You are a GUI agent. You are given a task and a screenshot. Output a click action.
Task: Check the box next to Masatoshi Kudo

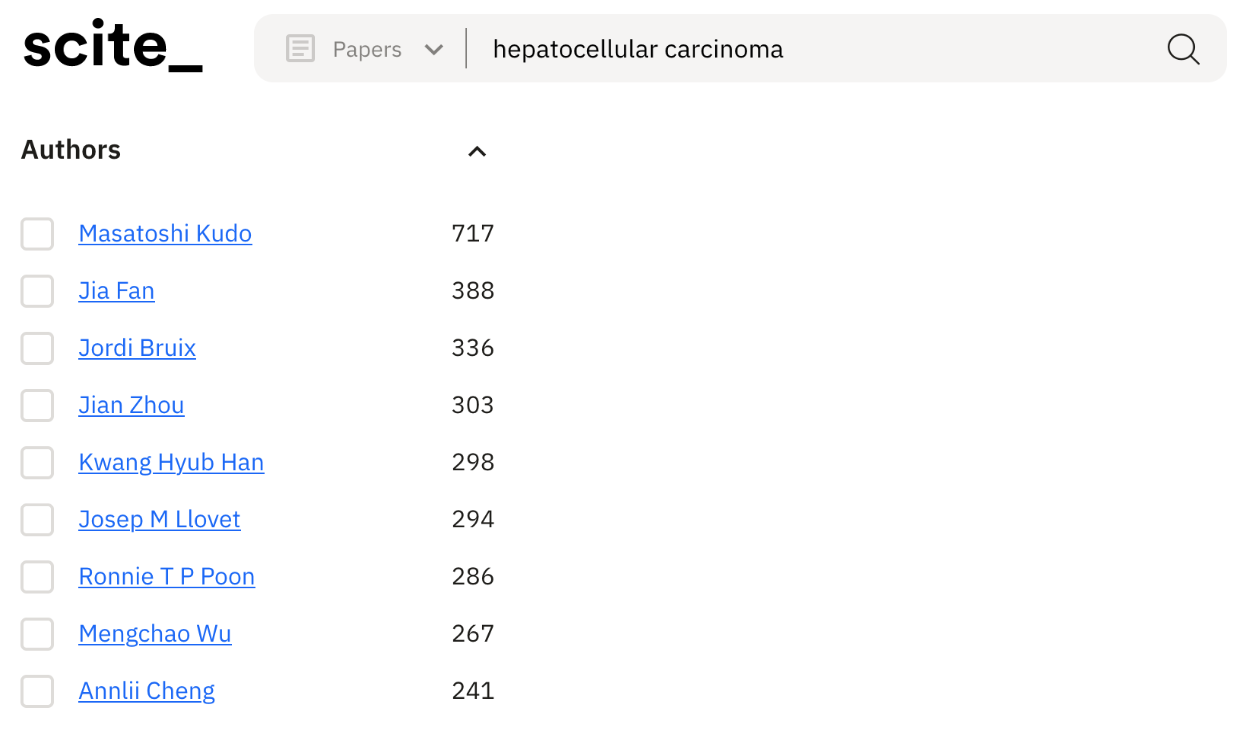[37, 233]
